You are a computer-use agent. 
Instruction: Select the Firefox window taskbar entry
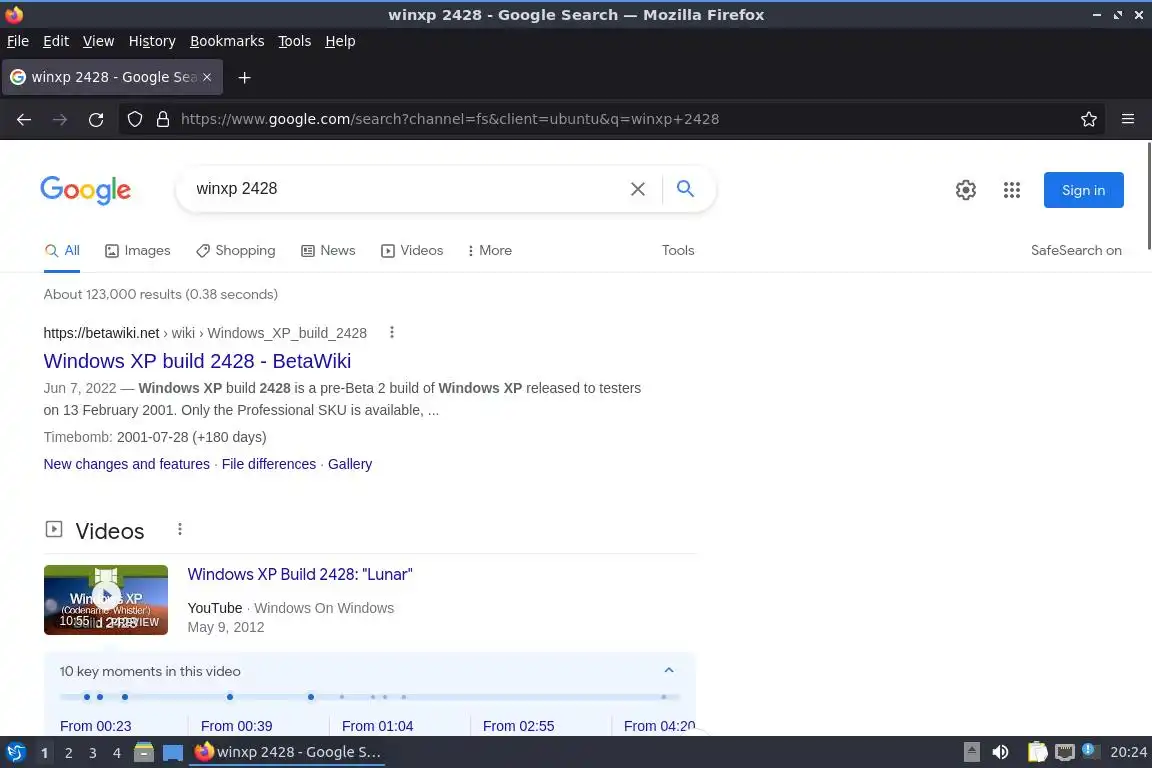(x=287, y=752)
